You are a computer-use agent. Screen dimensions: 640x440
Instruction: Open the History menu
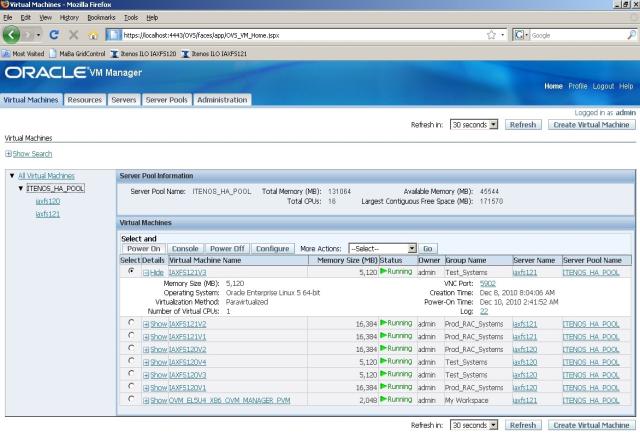(69, 18)
